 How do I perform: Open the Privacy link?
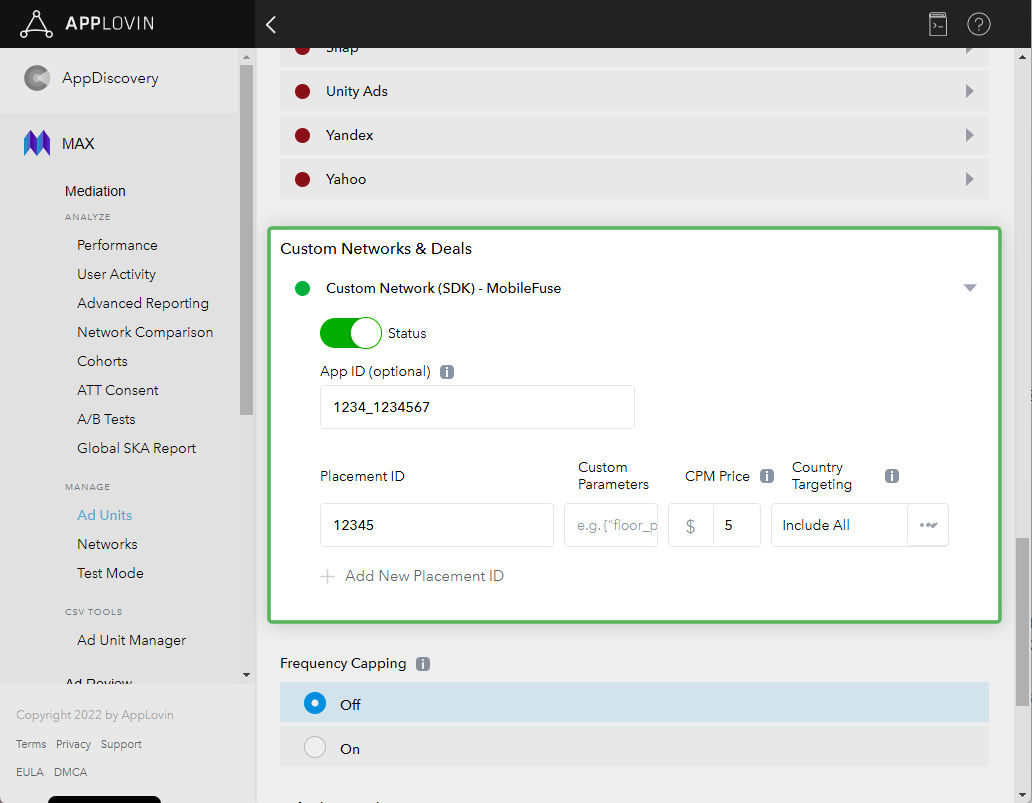(73, 744)
